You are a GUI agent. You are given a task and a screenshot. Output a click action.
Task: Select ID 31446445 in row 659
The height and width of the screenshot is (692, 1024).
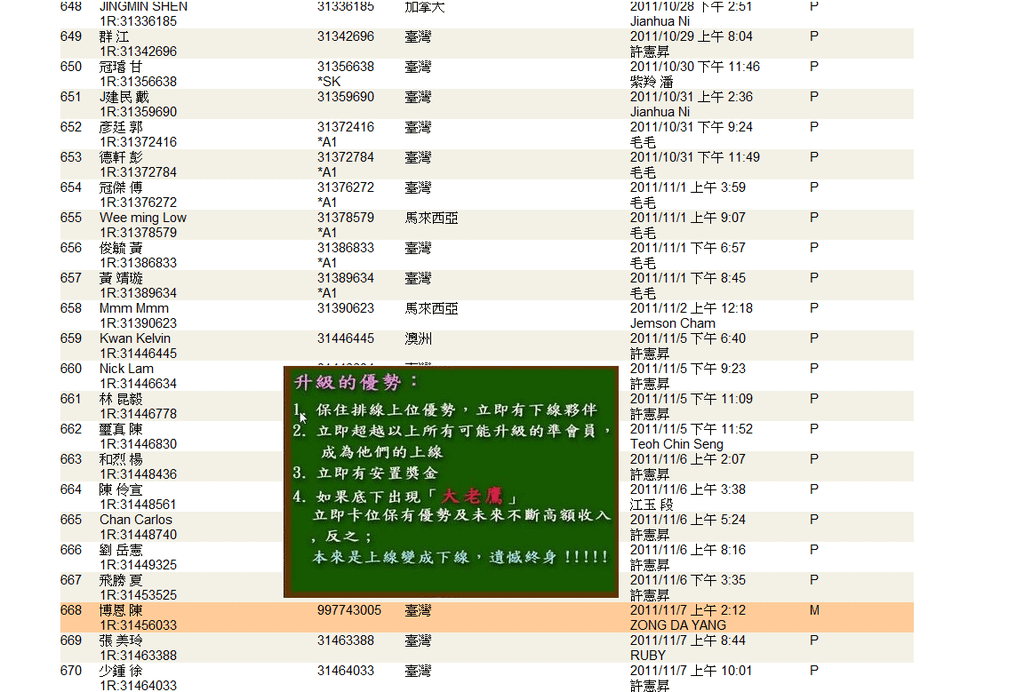pyautogui.click(x=345, y=338)
